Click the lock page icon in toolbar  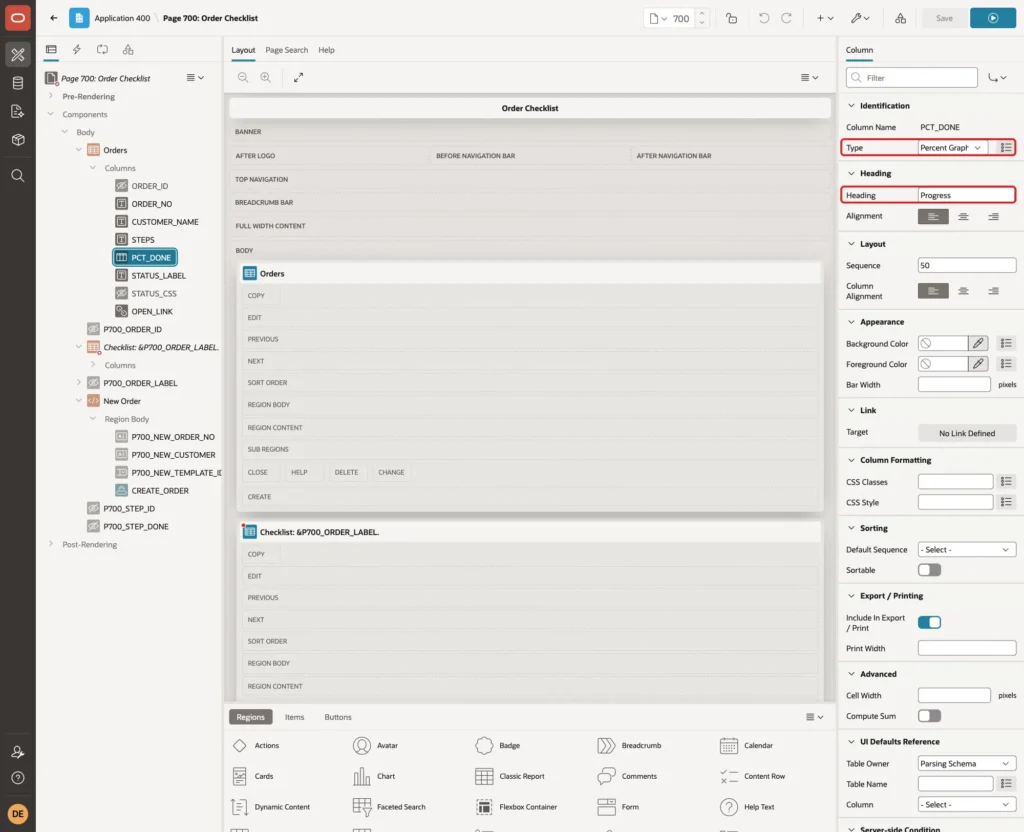[731, 18]
